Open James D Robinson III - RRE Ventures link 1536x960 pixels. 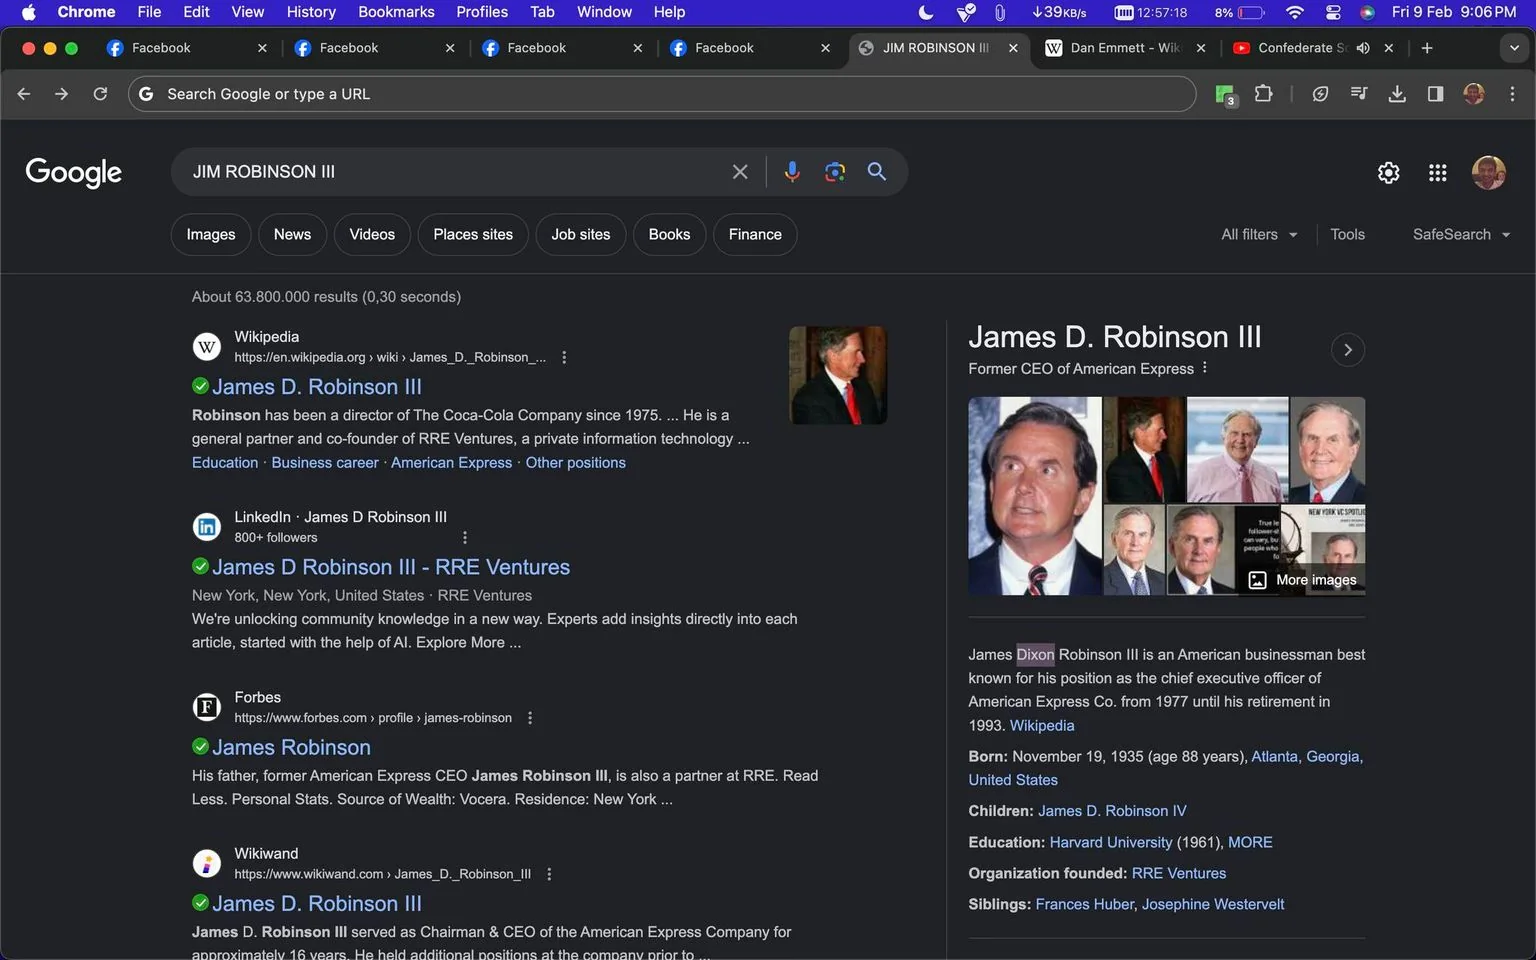point(391,567)
